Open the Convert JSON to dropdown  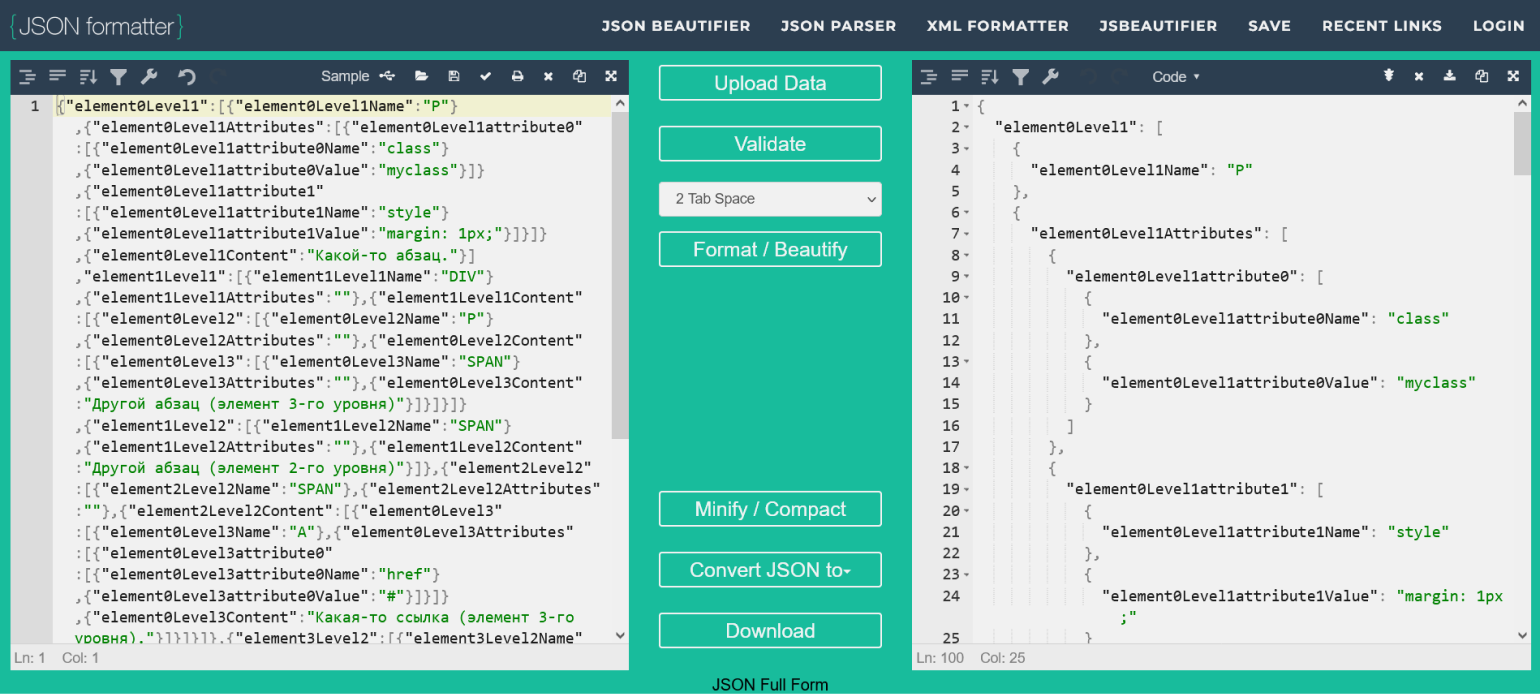(x=770, y=570)
